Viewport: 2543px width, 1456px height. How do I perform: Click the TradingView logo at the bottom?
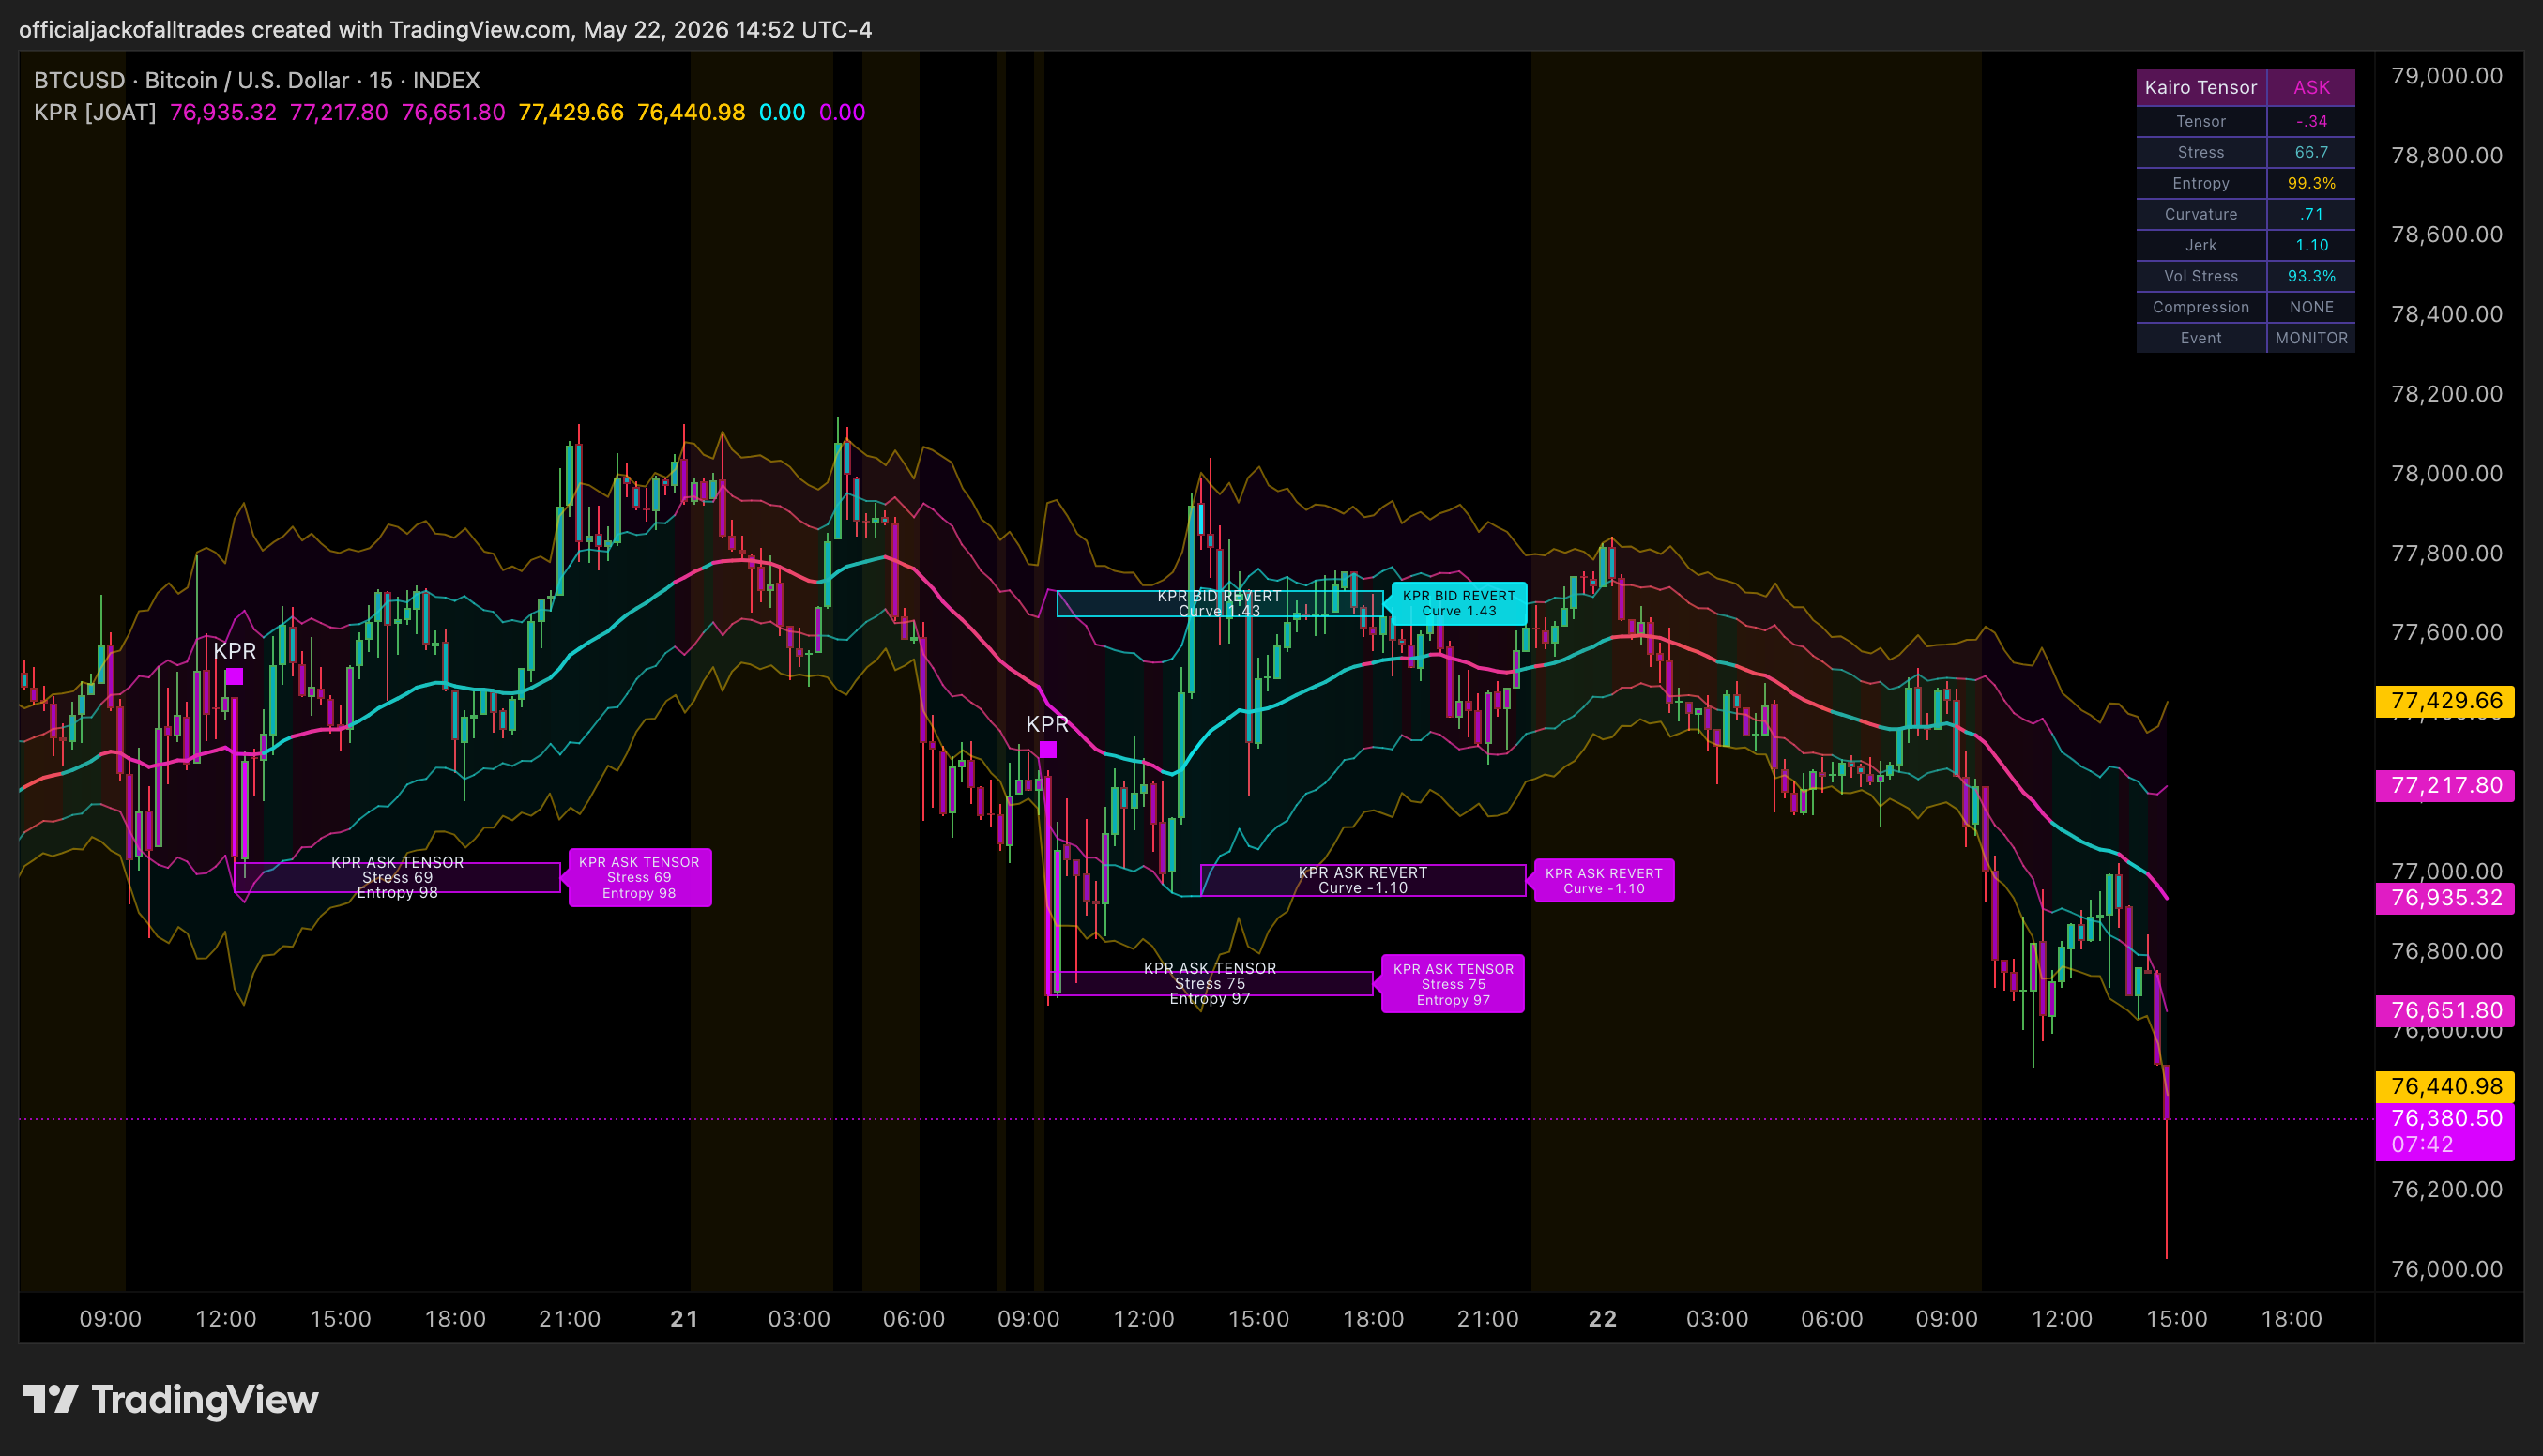170,1399
